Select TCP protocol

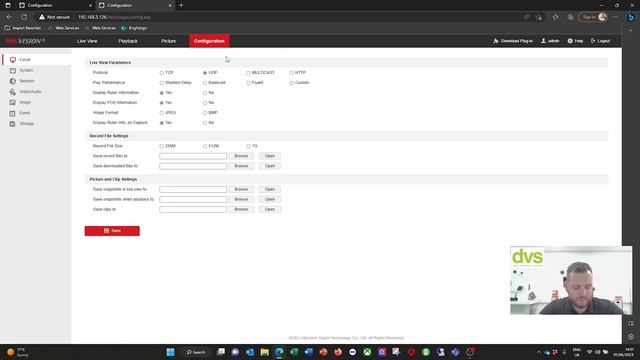(162, 73)
